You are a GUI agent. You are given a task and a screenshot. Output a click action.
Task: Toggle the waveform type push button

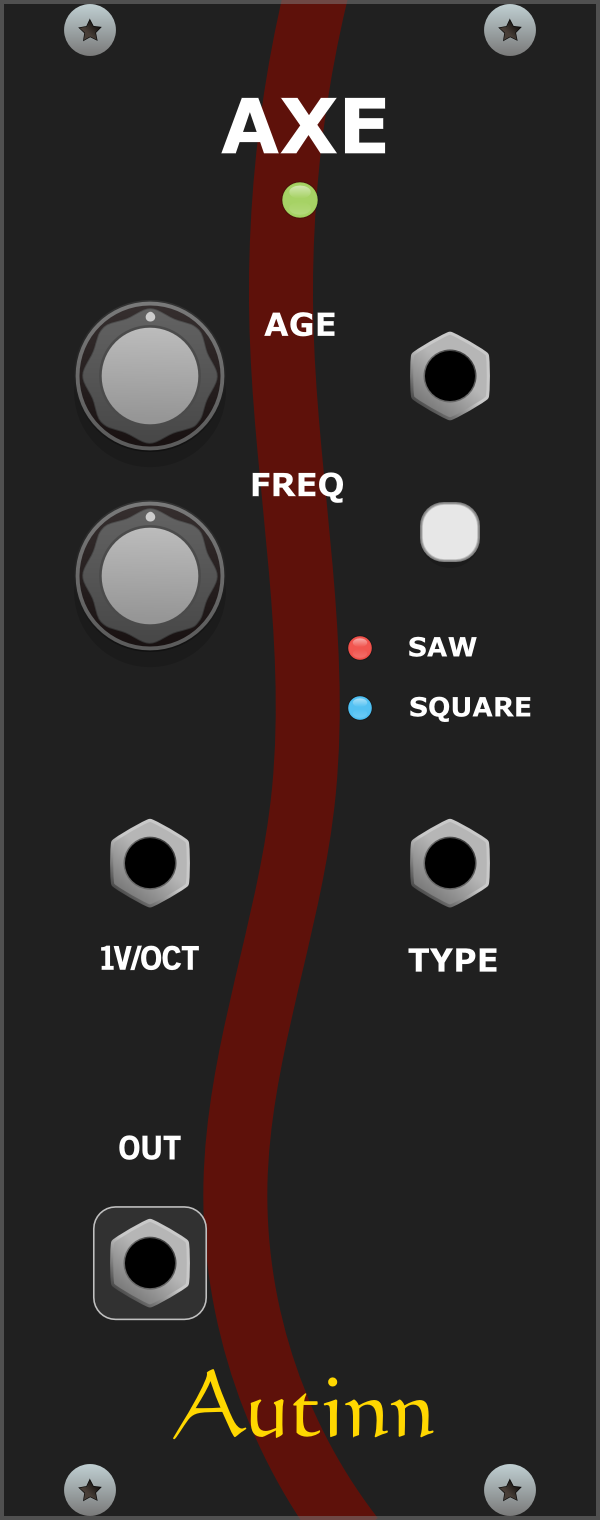[x=450, y=532]
